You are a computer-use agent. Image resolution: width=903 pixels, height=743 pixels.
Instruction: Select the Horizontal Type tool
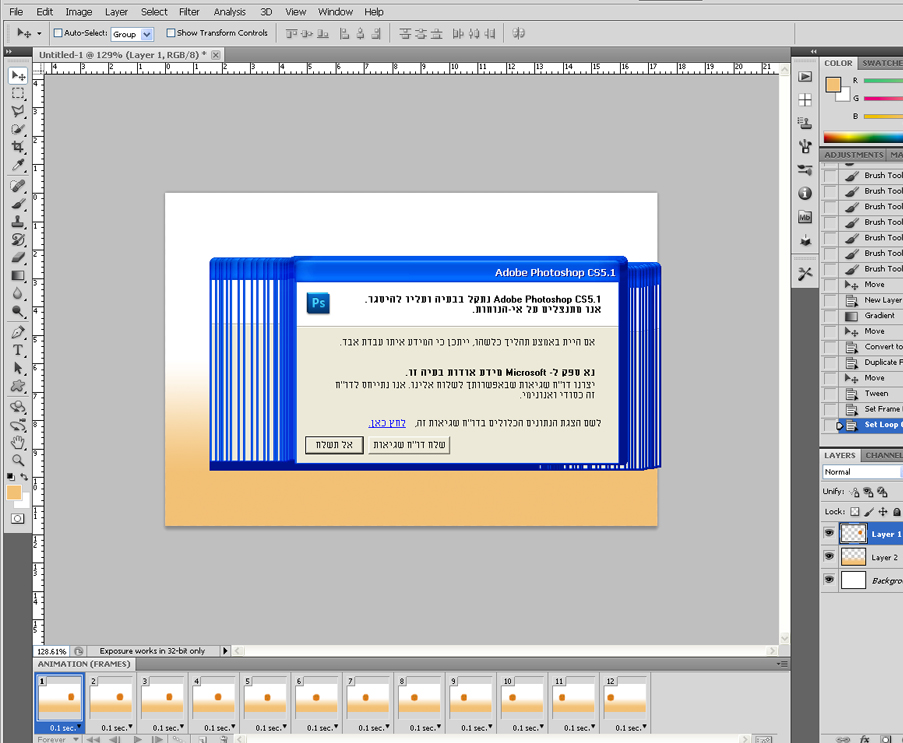(18, 350)
